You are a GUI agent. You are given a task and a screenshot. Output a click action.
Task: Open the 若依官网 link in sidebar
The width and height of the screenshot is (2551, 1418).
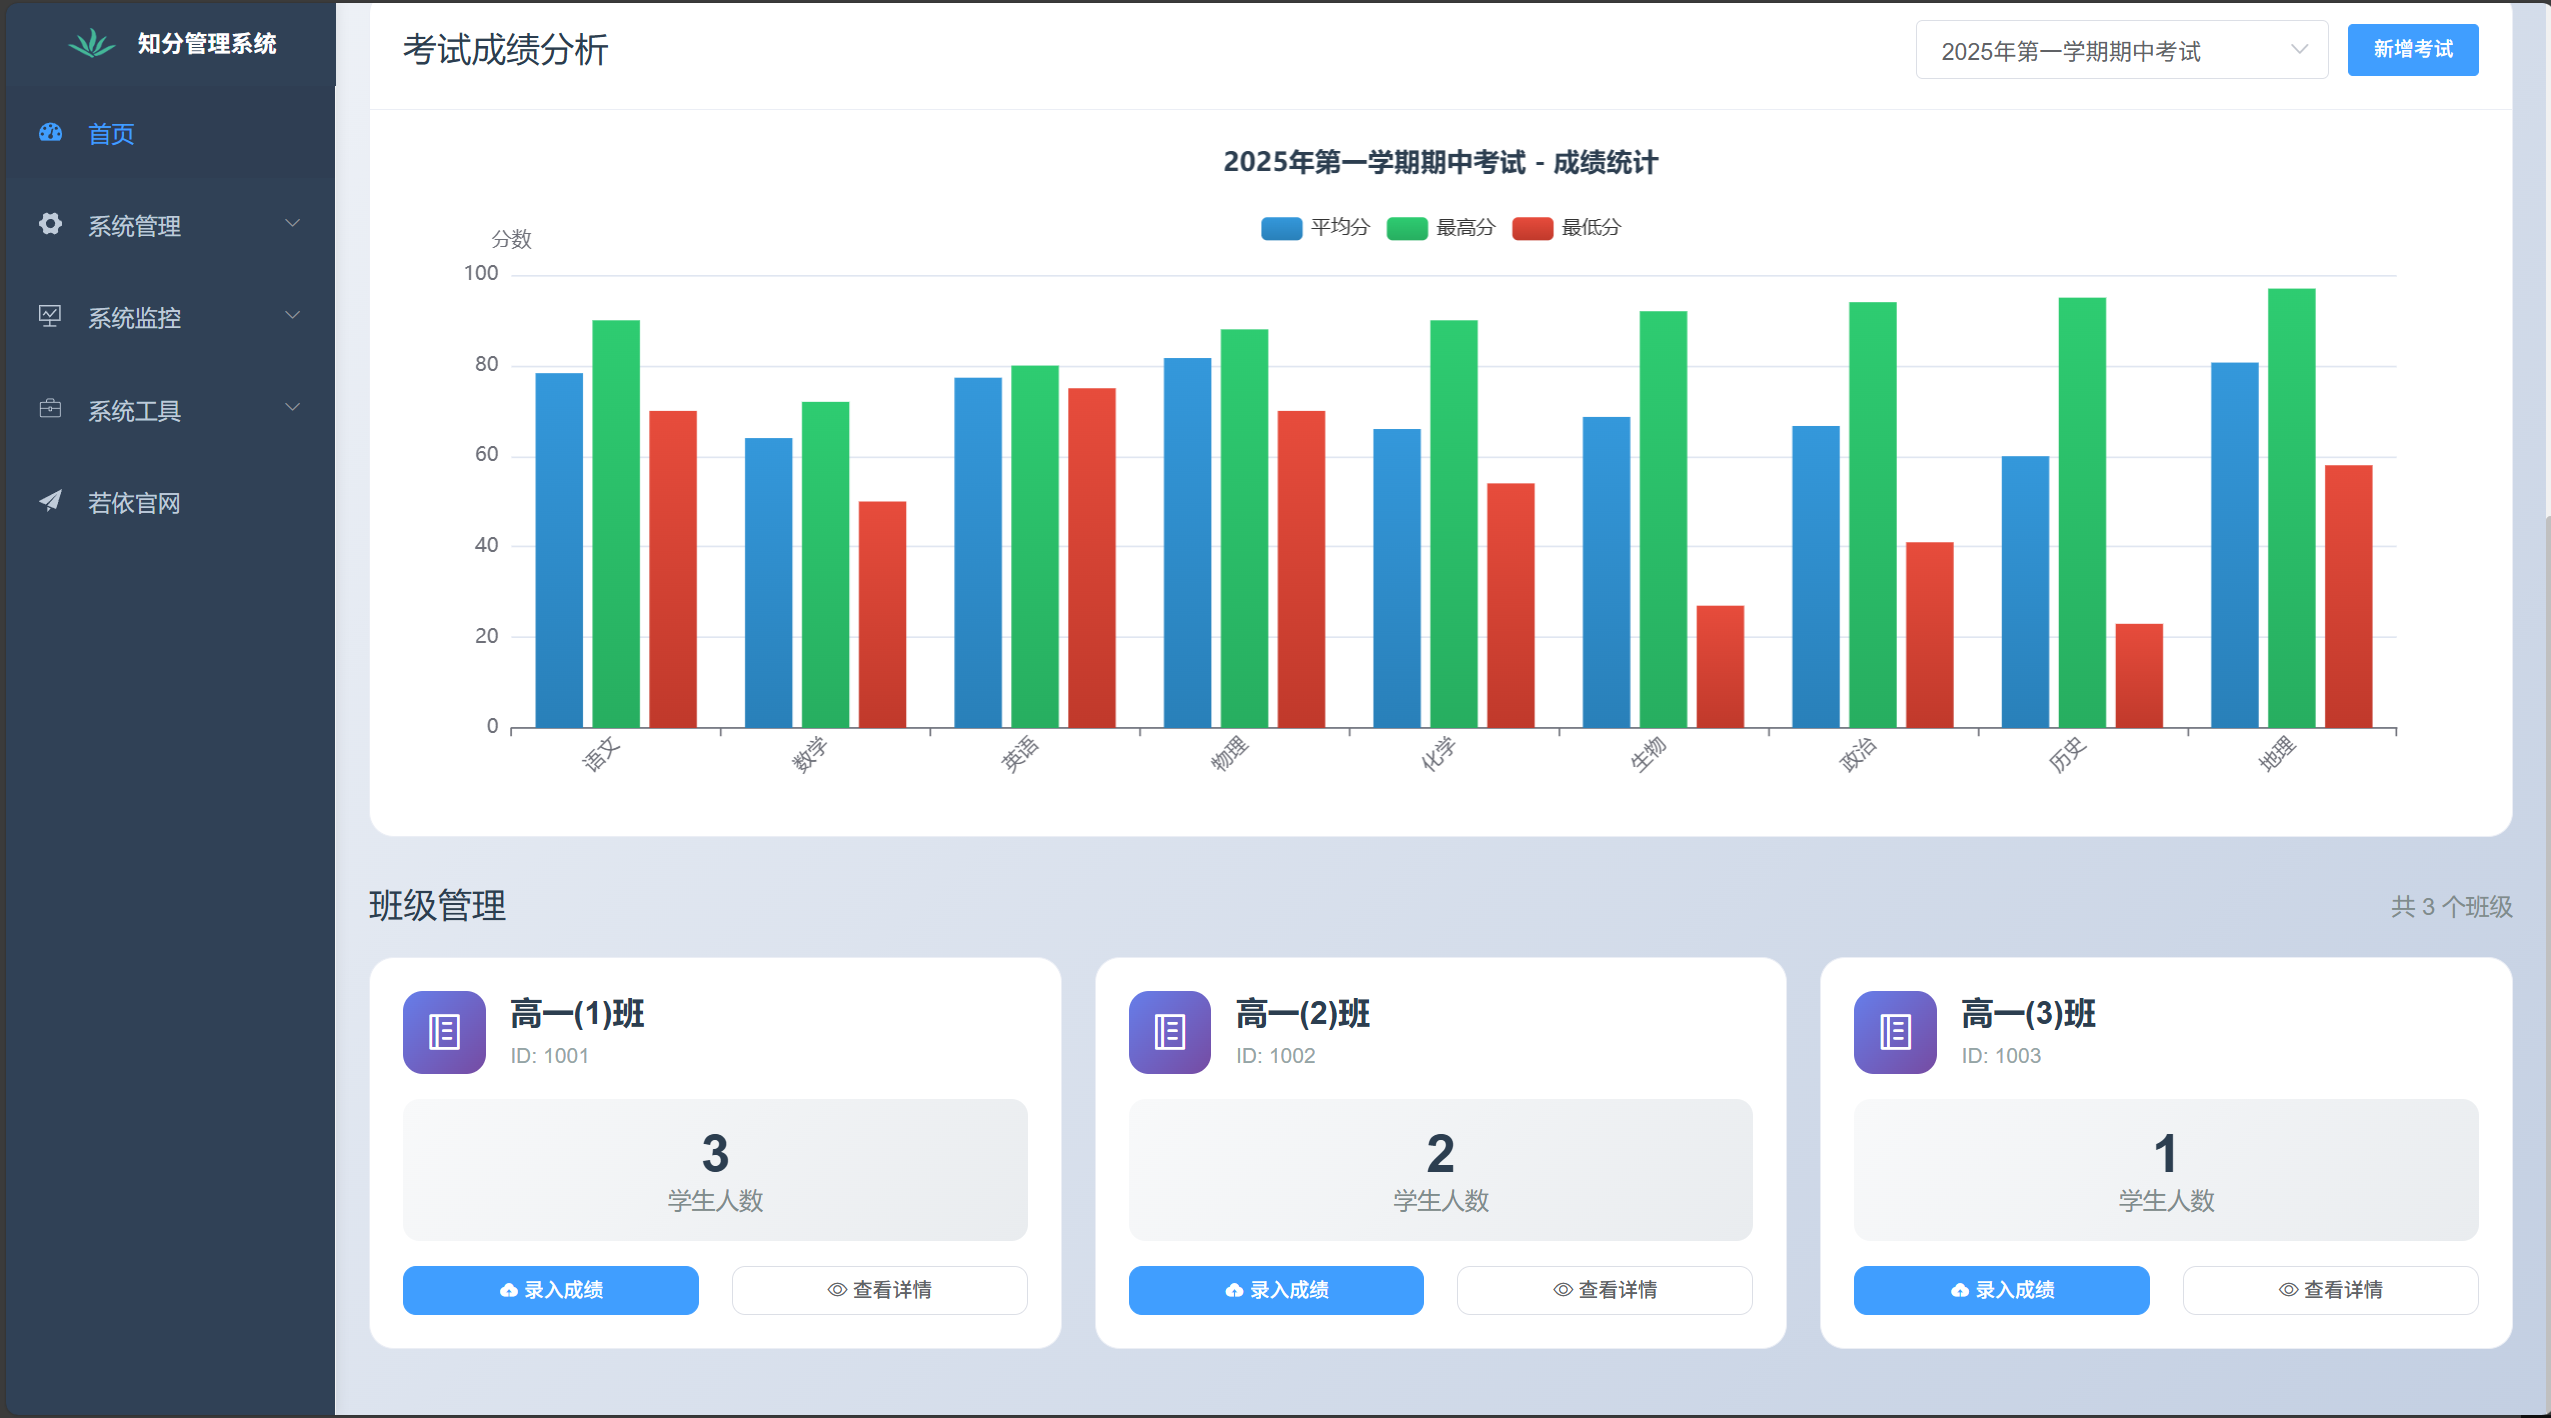[168, 502]
